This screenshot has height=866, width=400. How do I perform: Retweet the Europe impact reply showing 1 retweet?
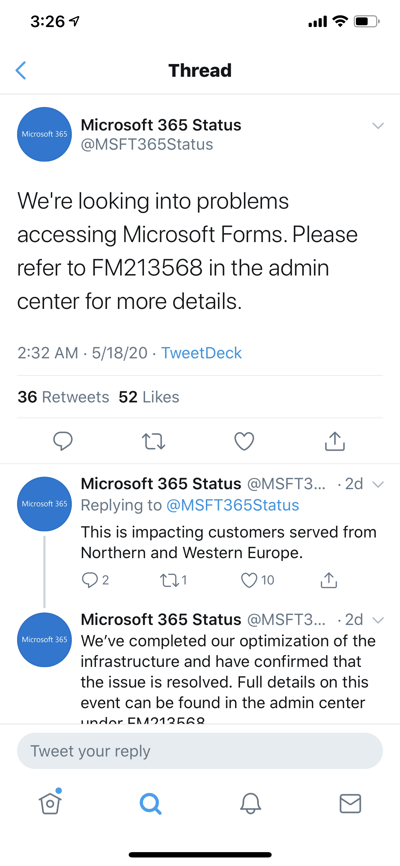pos(173,580)
